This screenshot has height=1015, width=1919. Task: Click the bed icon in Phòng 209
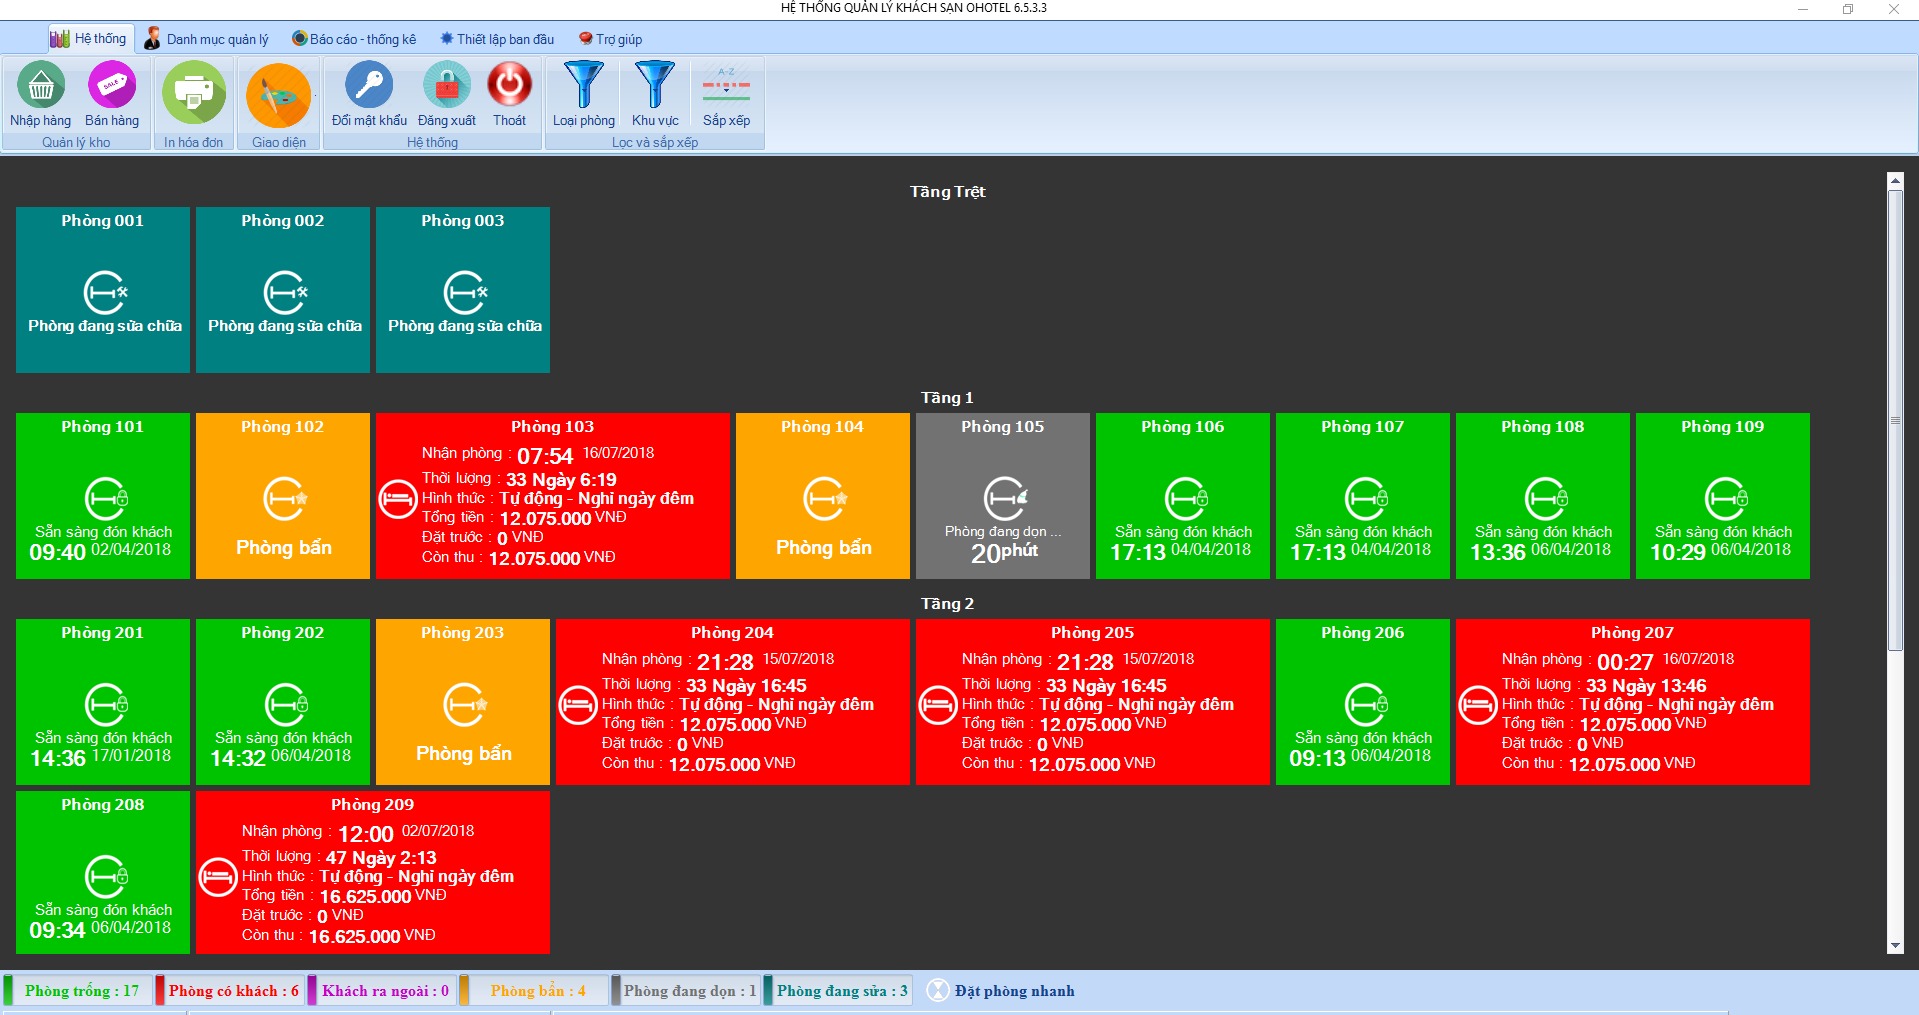pyautogui.click(x=218, y=877)
